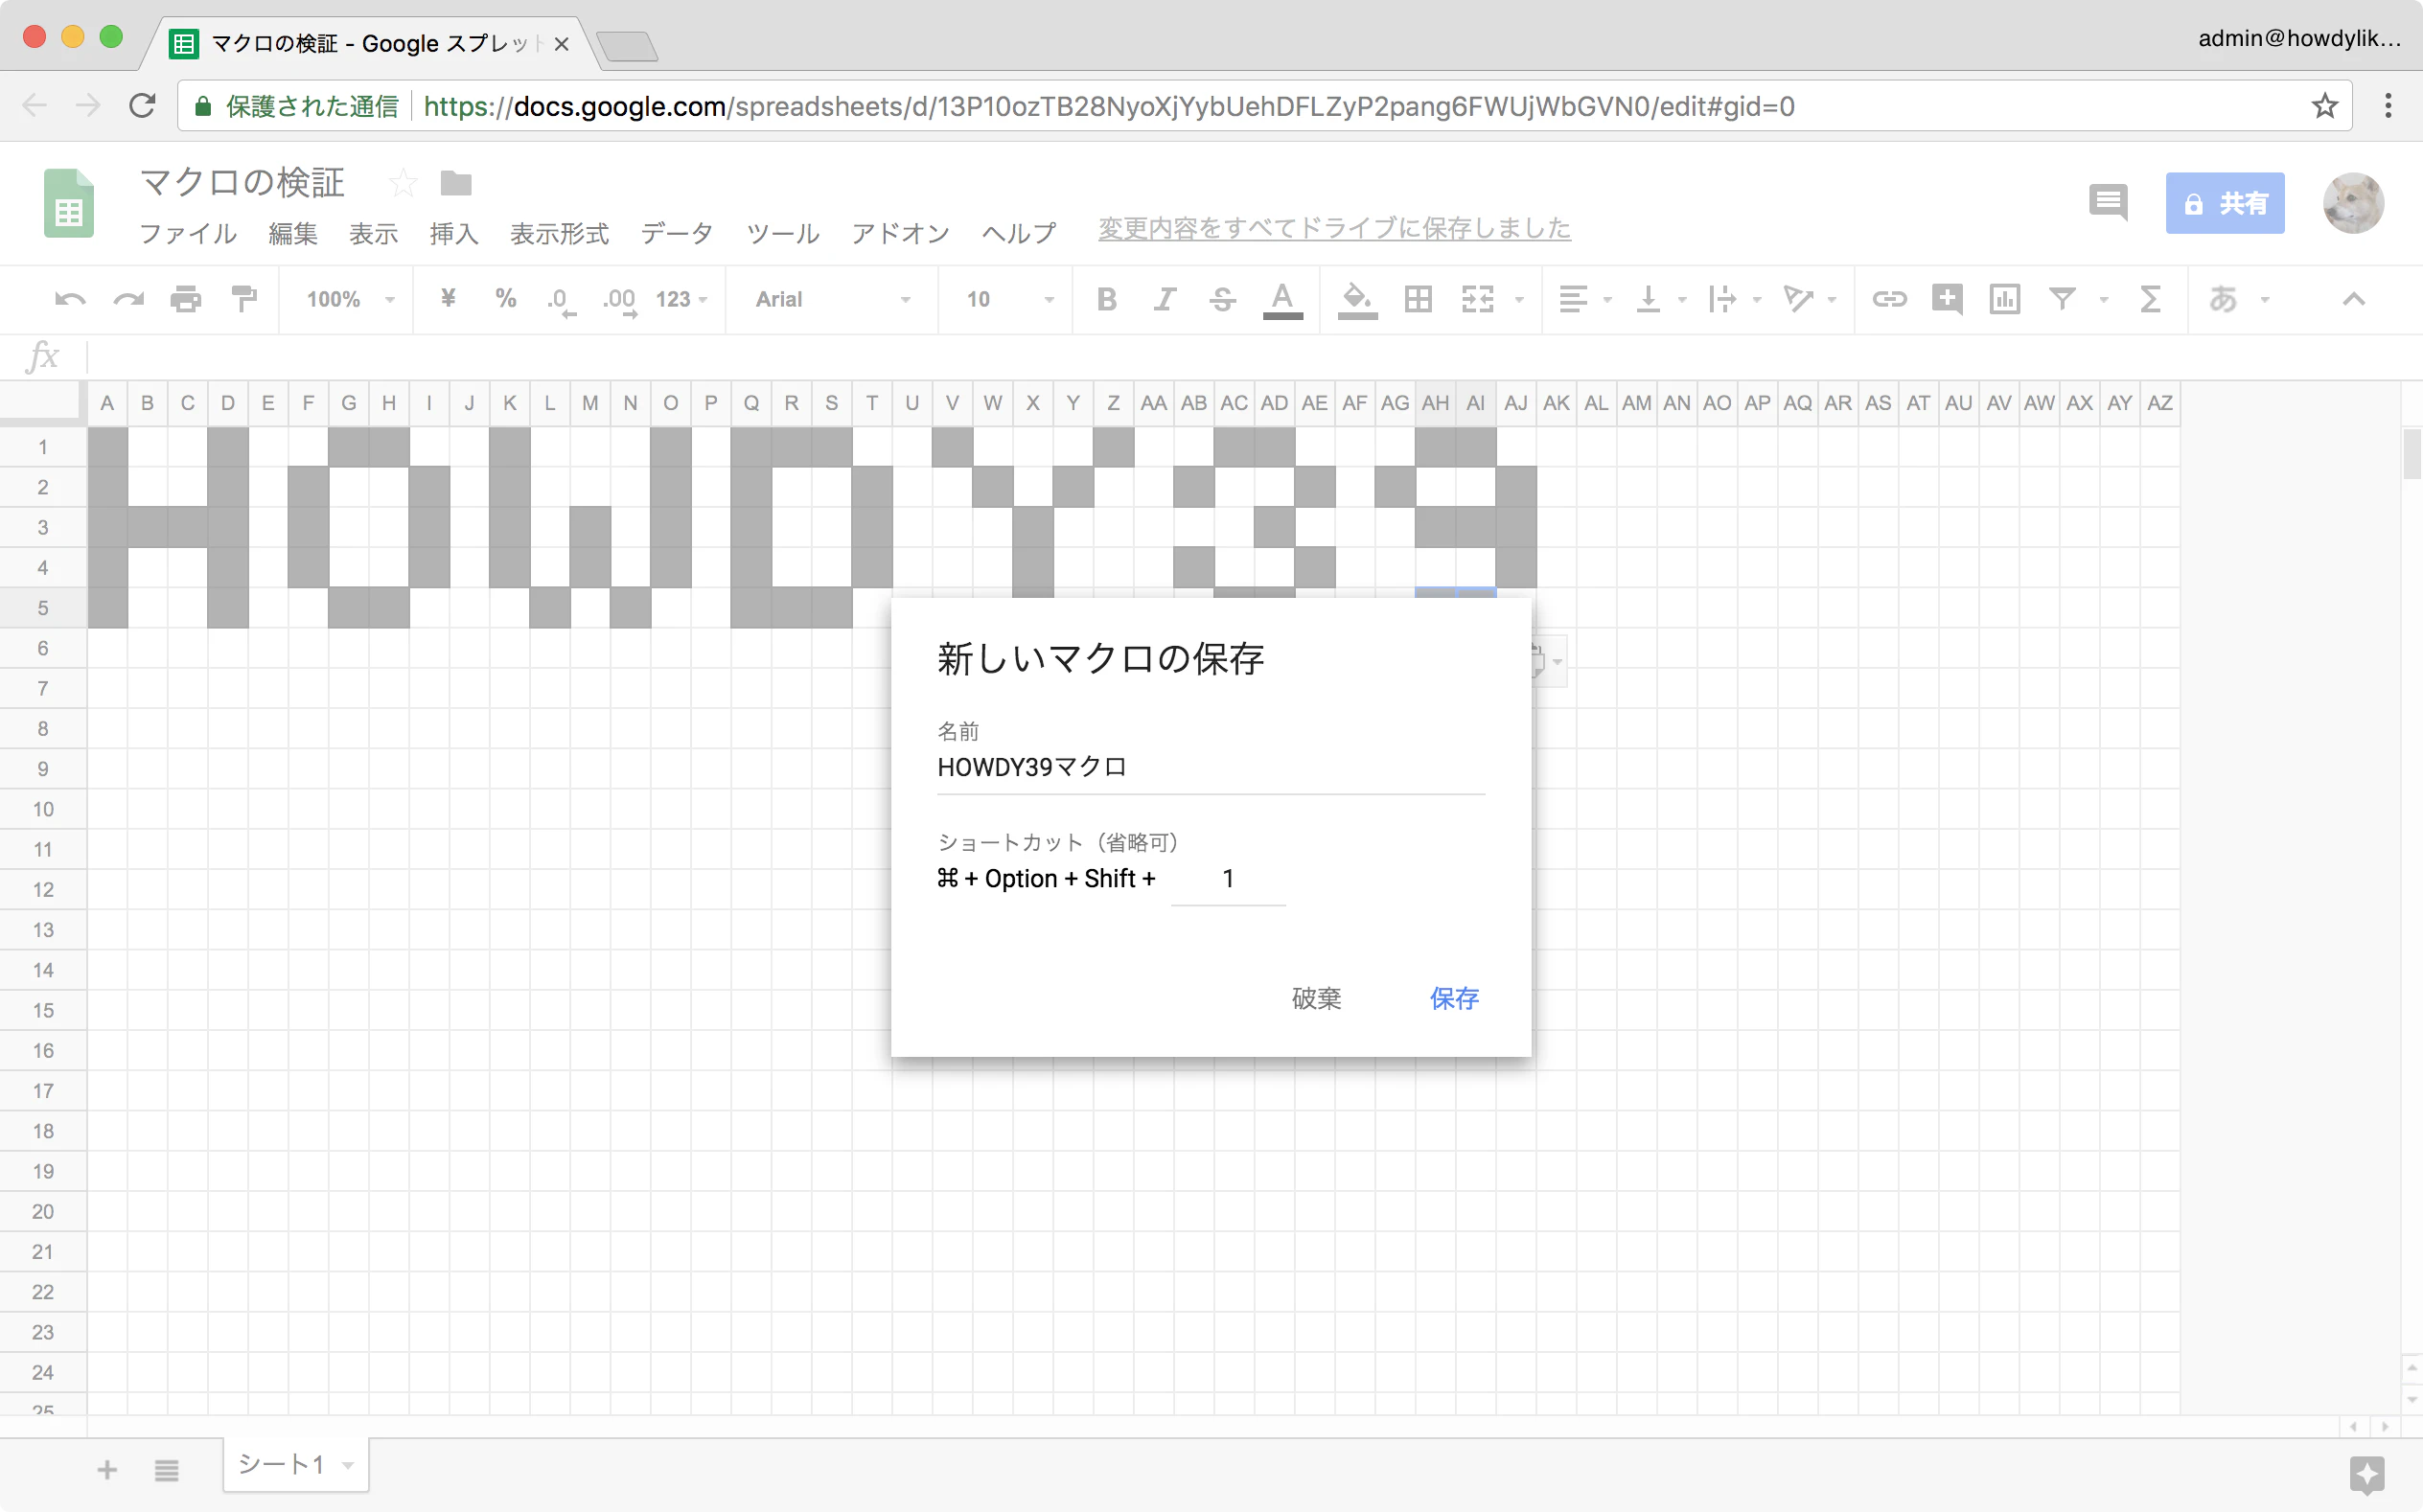
Task: Toggle italic formatting
Action: (1164, 299)
